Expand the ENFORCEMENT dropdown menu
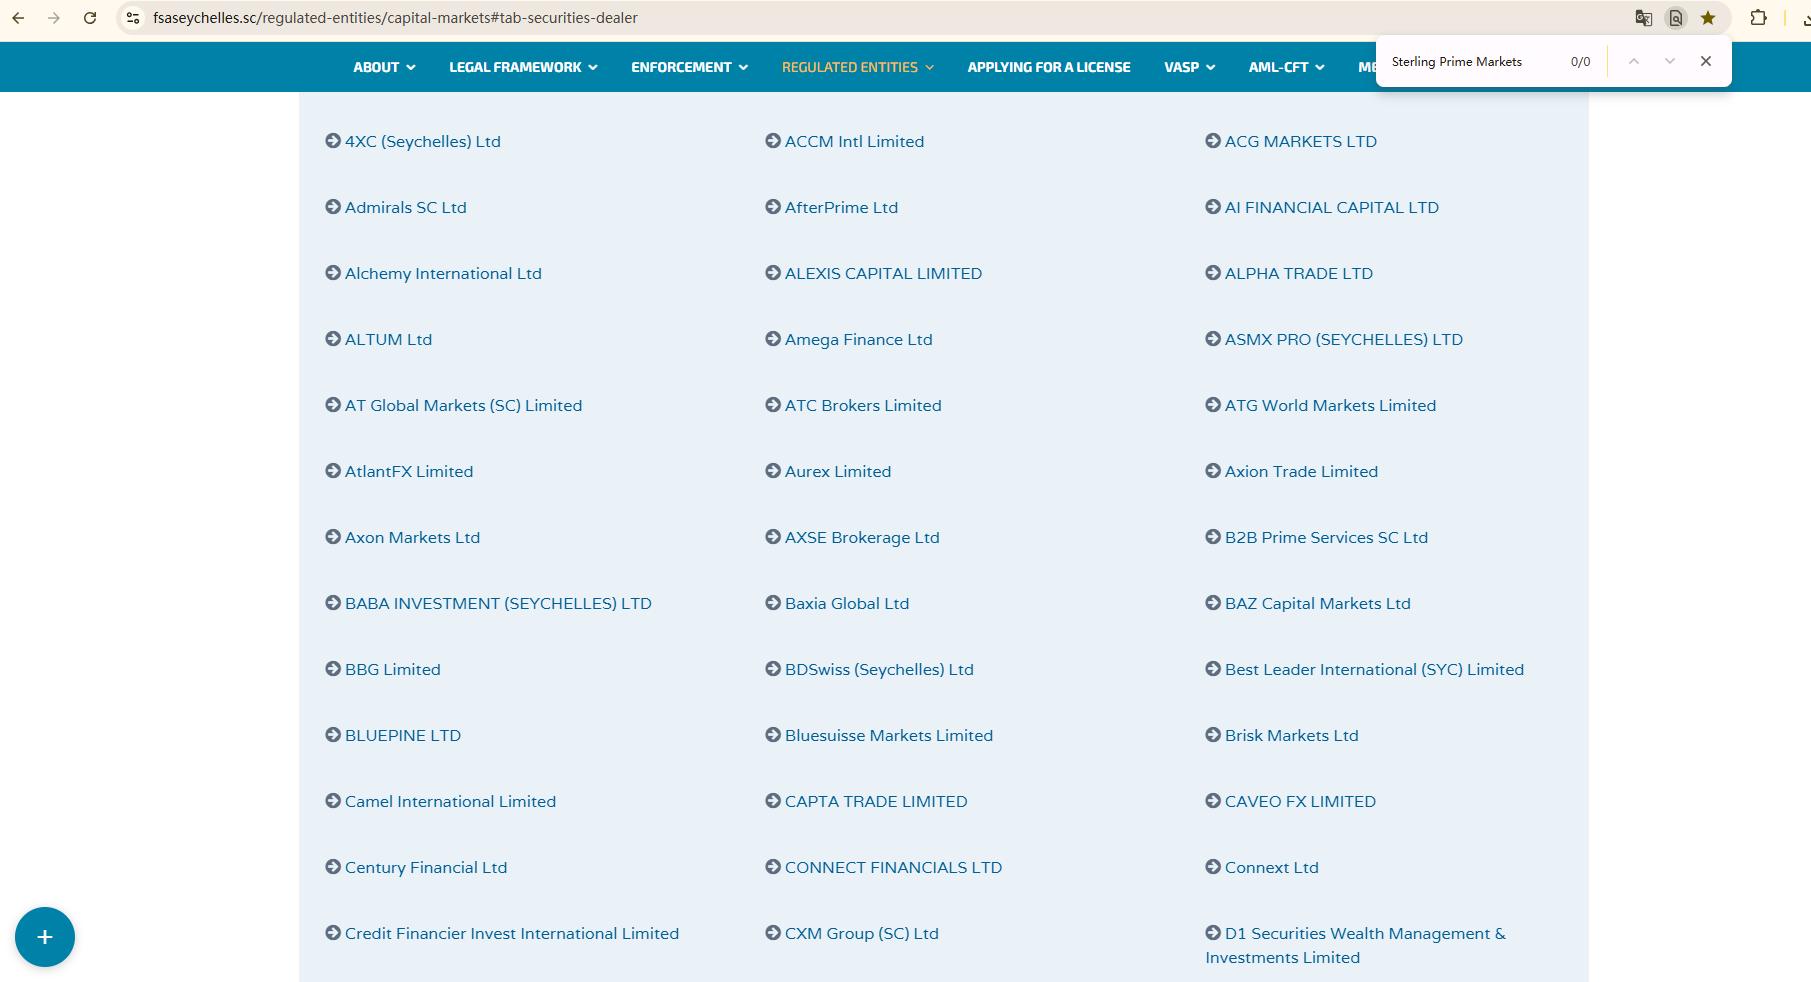 coord(689,67)
